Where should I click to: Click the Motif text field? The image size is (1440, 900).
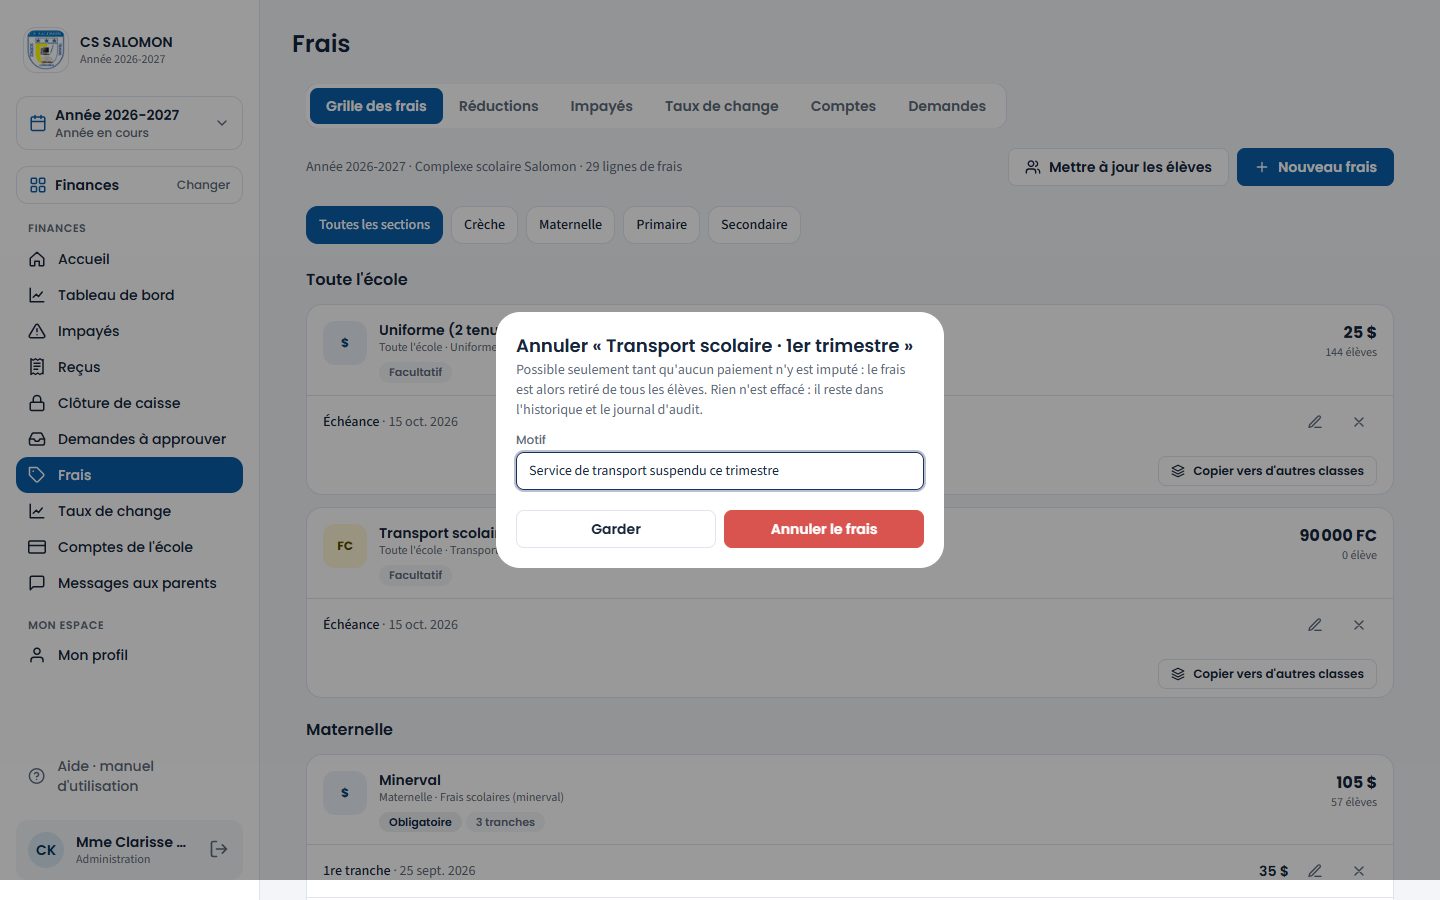(x=720, y=471)
